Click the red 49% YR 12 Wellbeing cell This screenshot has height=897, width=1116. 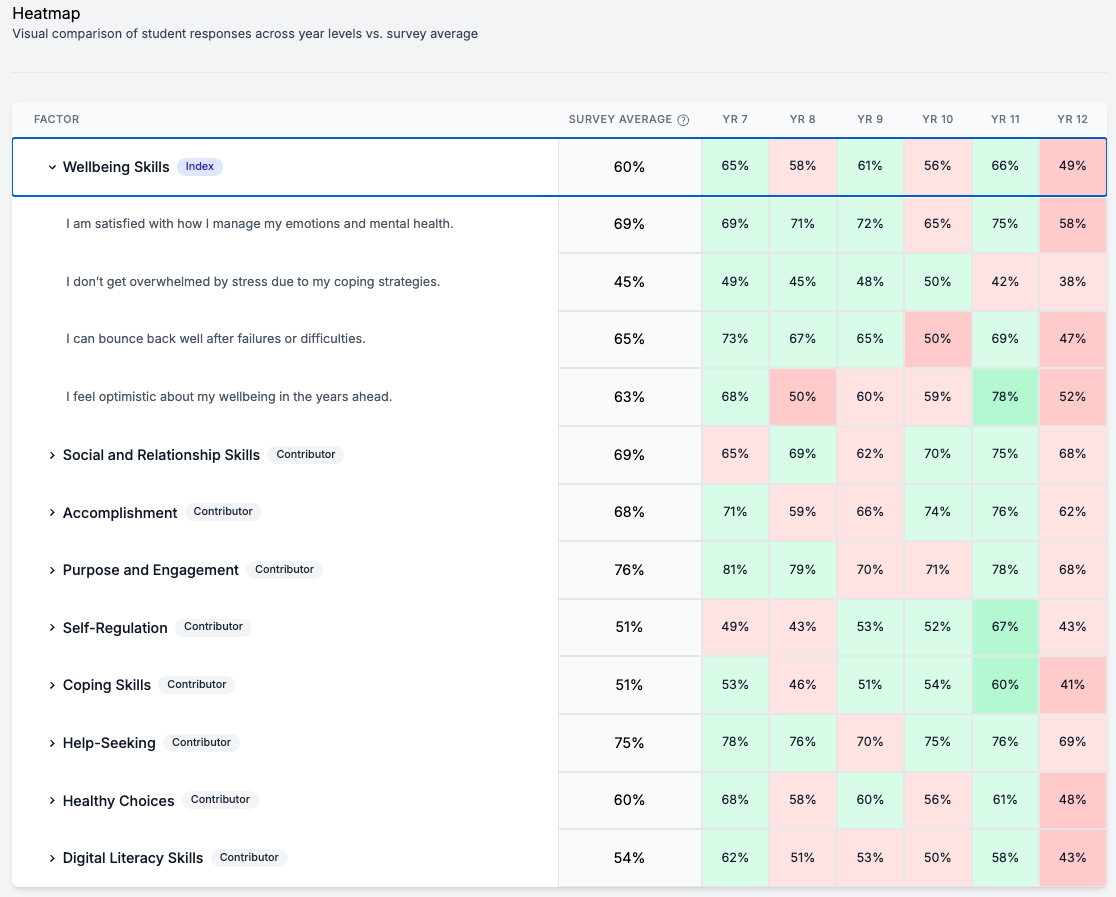click(x=1072, y=167)
